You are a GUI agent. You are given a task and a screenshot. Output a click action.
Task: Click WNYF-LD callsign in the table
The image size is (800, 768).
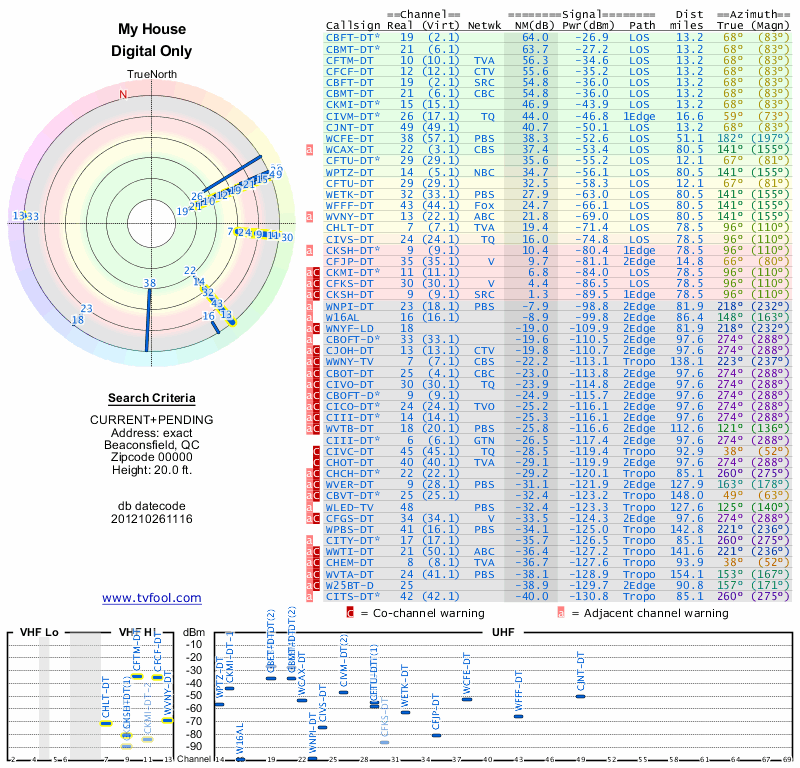point(349,329)
